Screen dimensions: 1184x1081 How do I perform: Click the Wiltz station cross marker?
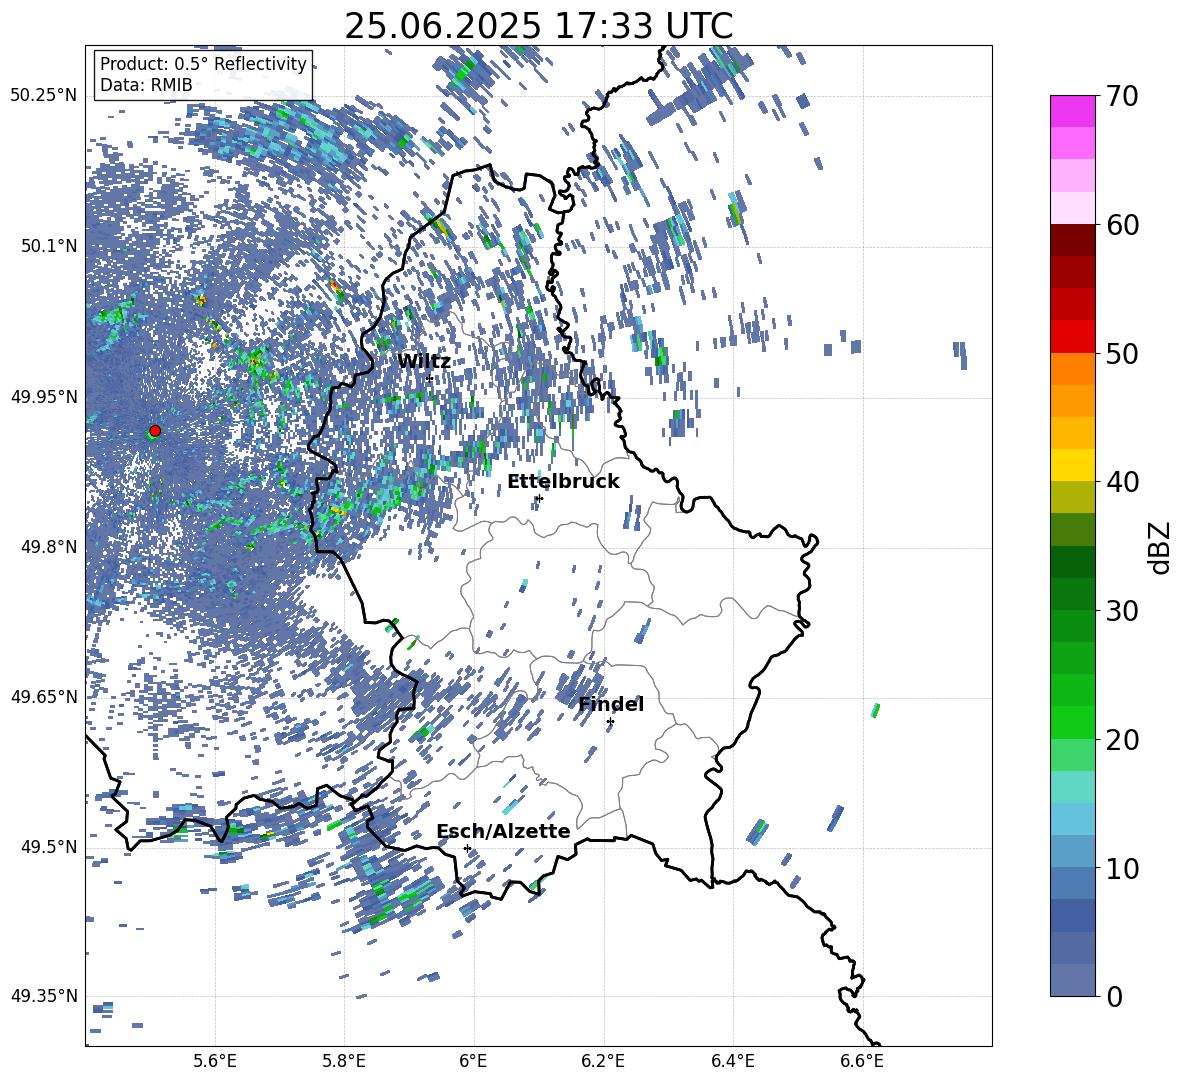point(429,378)
